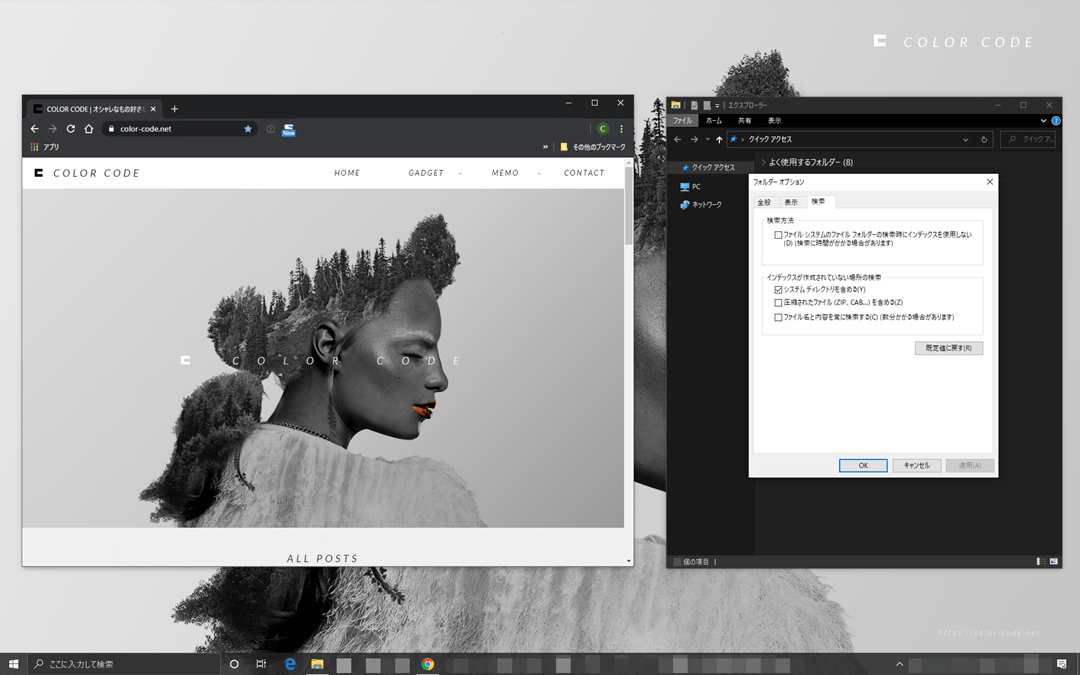Close the COLOR CODE Chrome tab
Screen dimensions: 1080x675
click(x=153, y=109)
